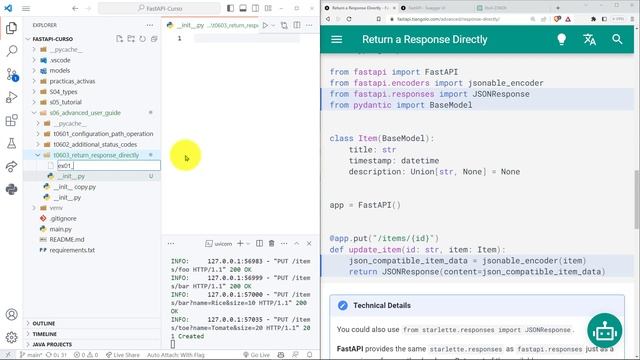Open language translation selector on docs page

[589, 39]
